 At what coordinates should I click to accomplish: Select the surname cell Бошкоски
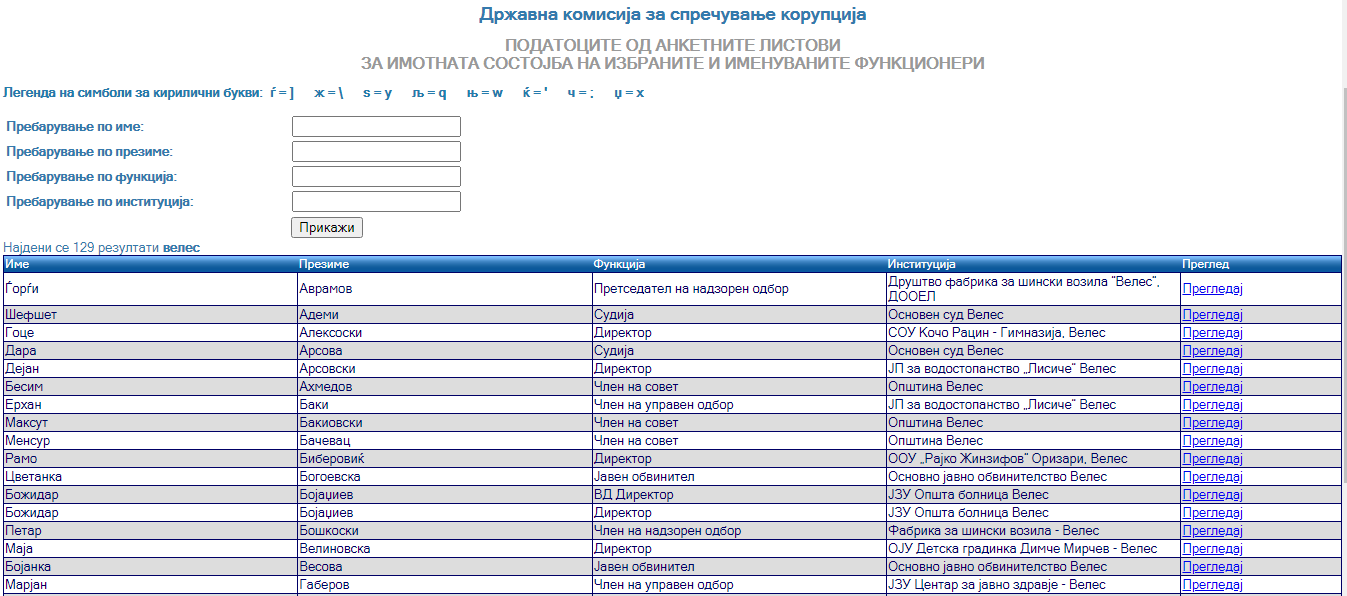pyautogui.click(x=444, y=531)
